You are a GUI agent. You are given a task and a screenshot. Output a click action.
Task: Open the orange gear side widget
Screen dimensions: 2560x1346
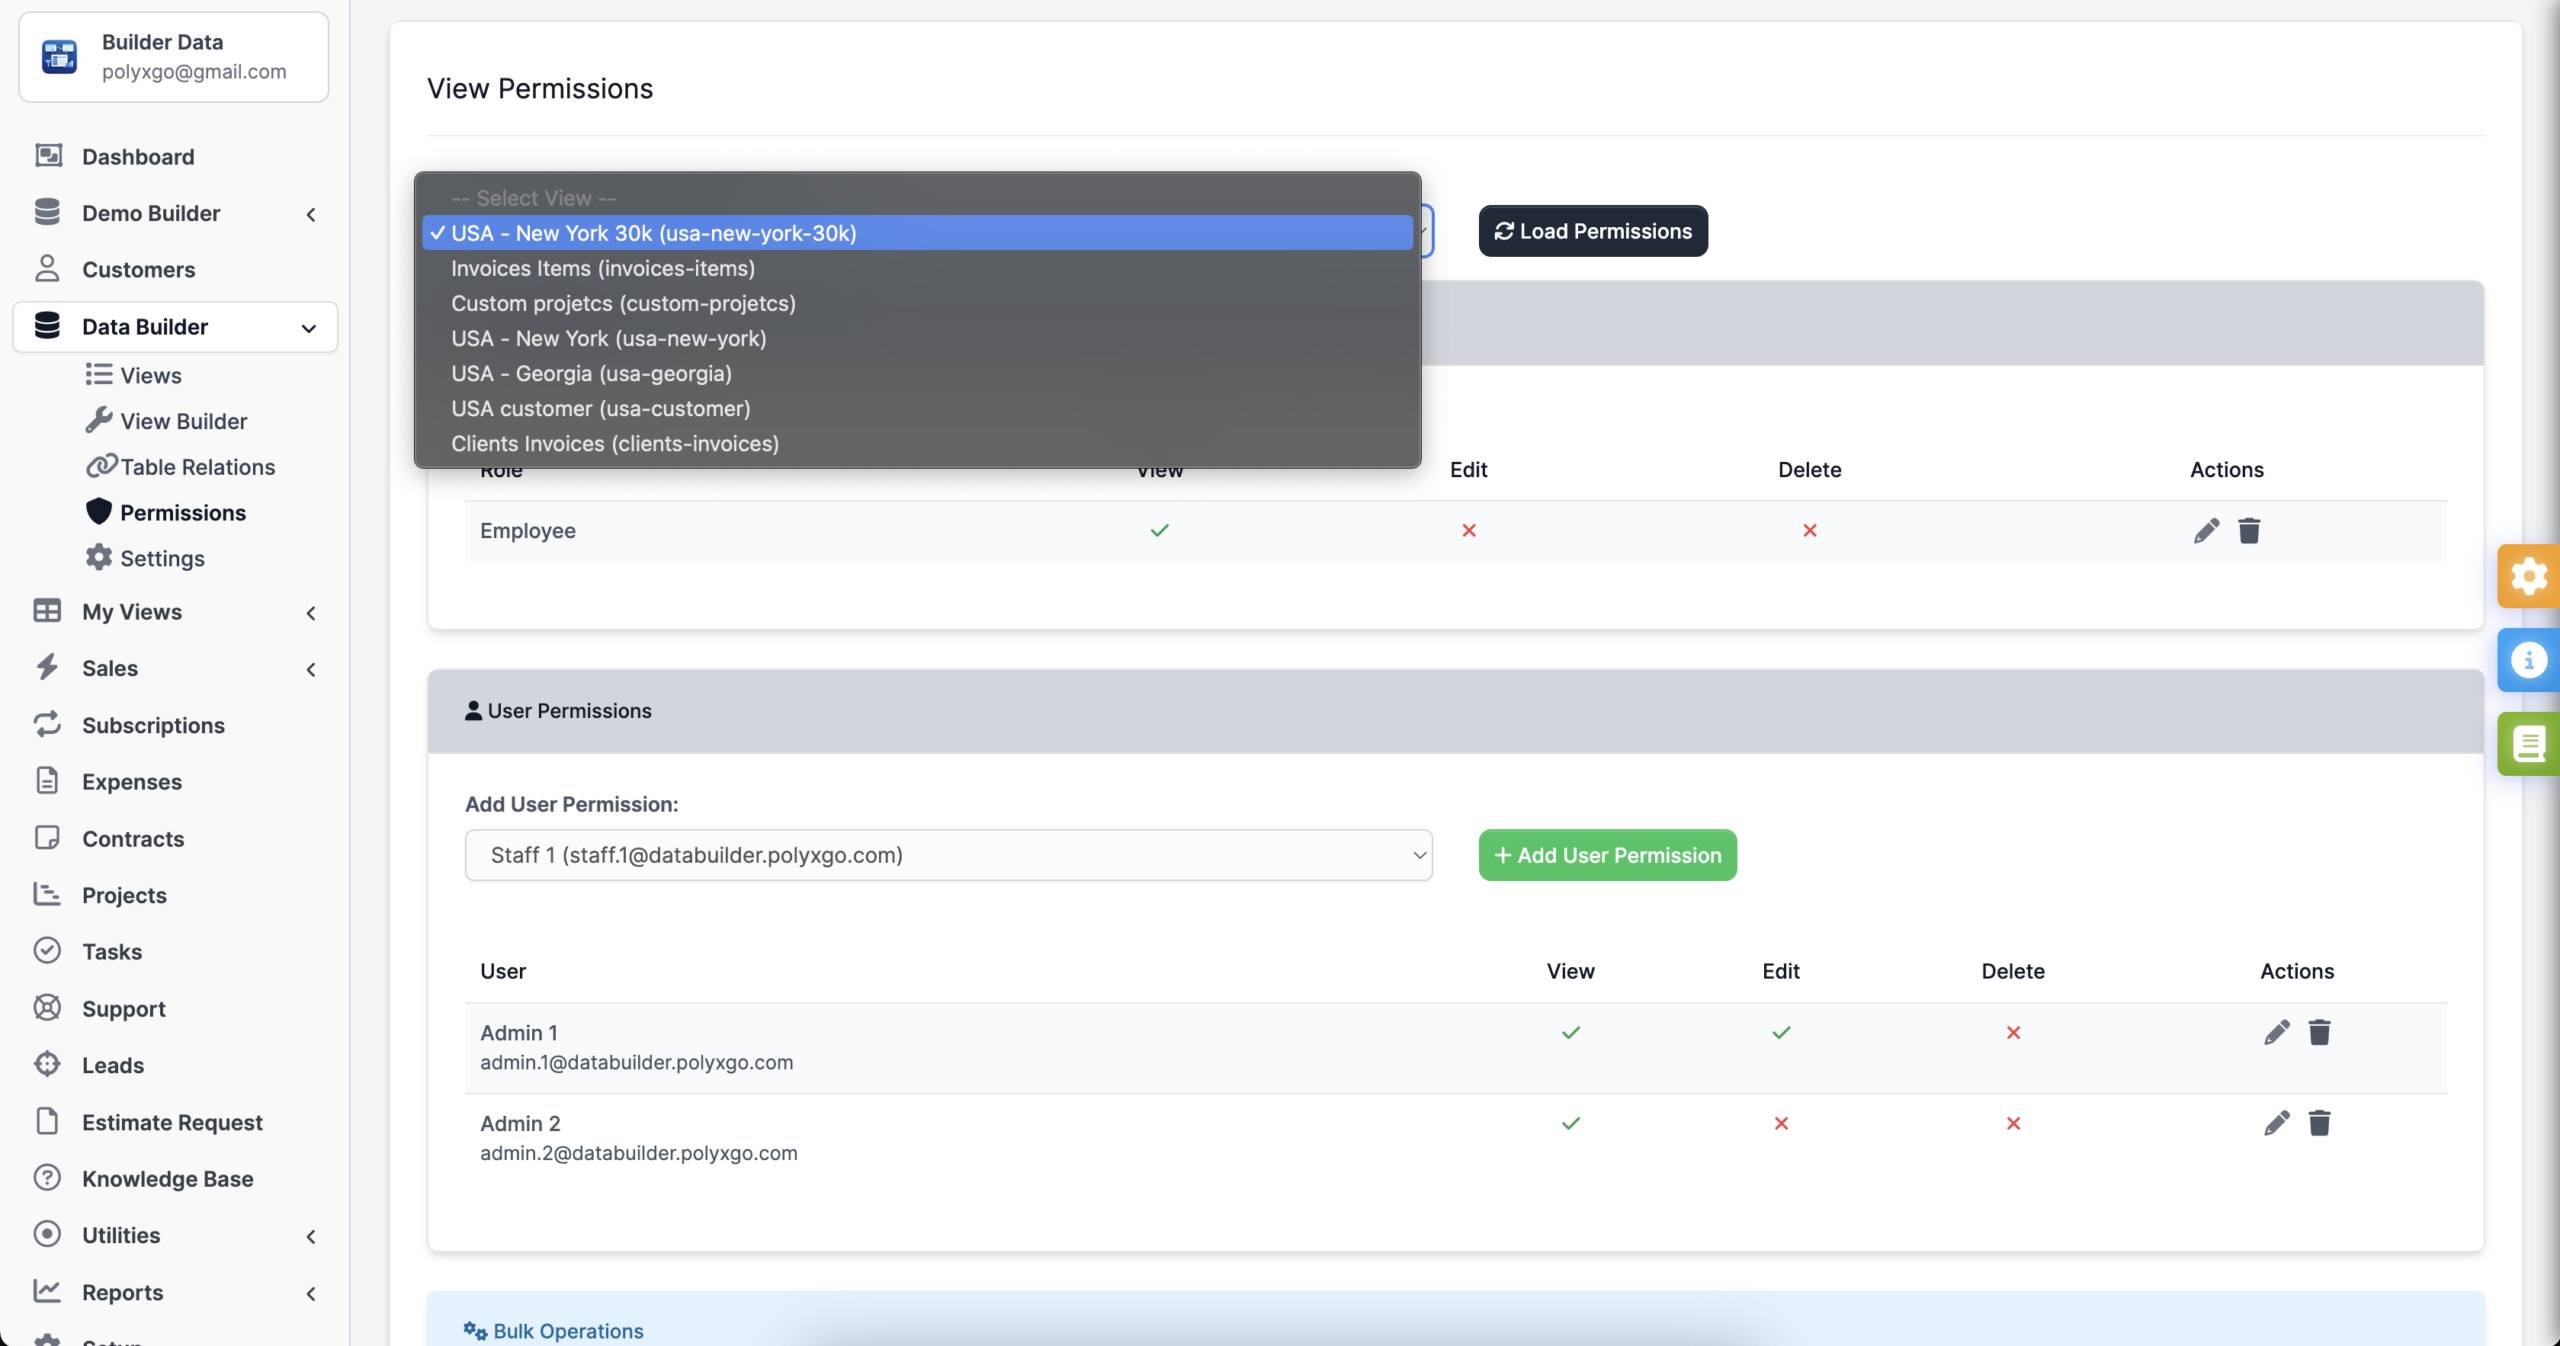click(x=2528, y=576)
